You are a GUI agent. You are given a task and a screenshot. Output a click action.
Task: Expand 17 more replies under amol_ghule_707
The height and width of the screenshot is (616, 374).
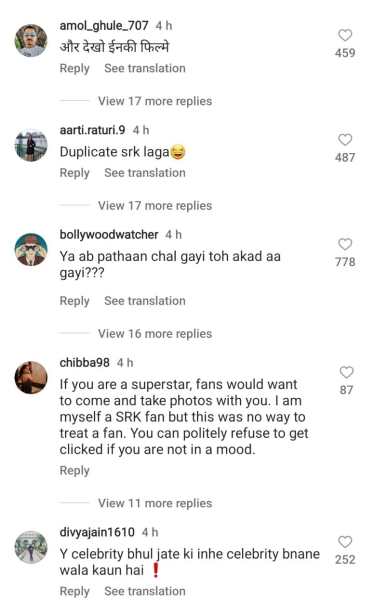[x=155, y=101]
